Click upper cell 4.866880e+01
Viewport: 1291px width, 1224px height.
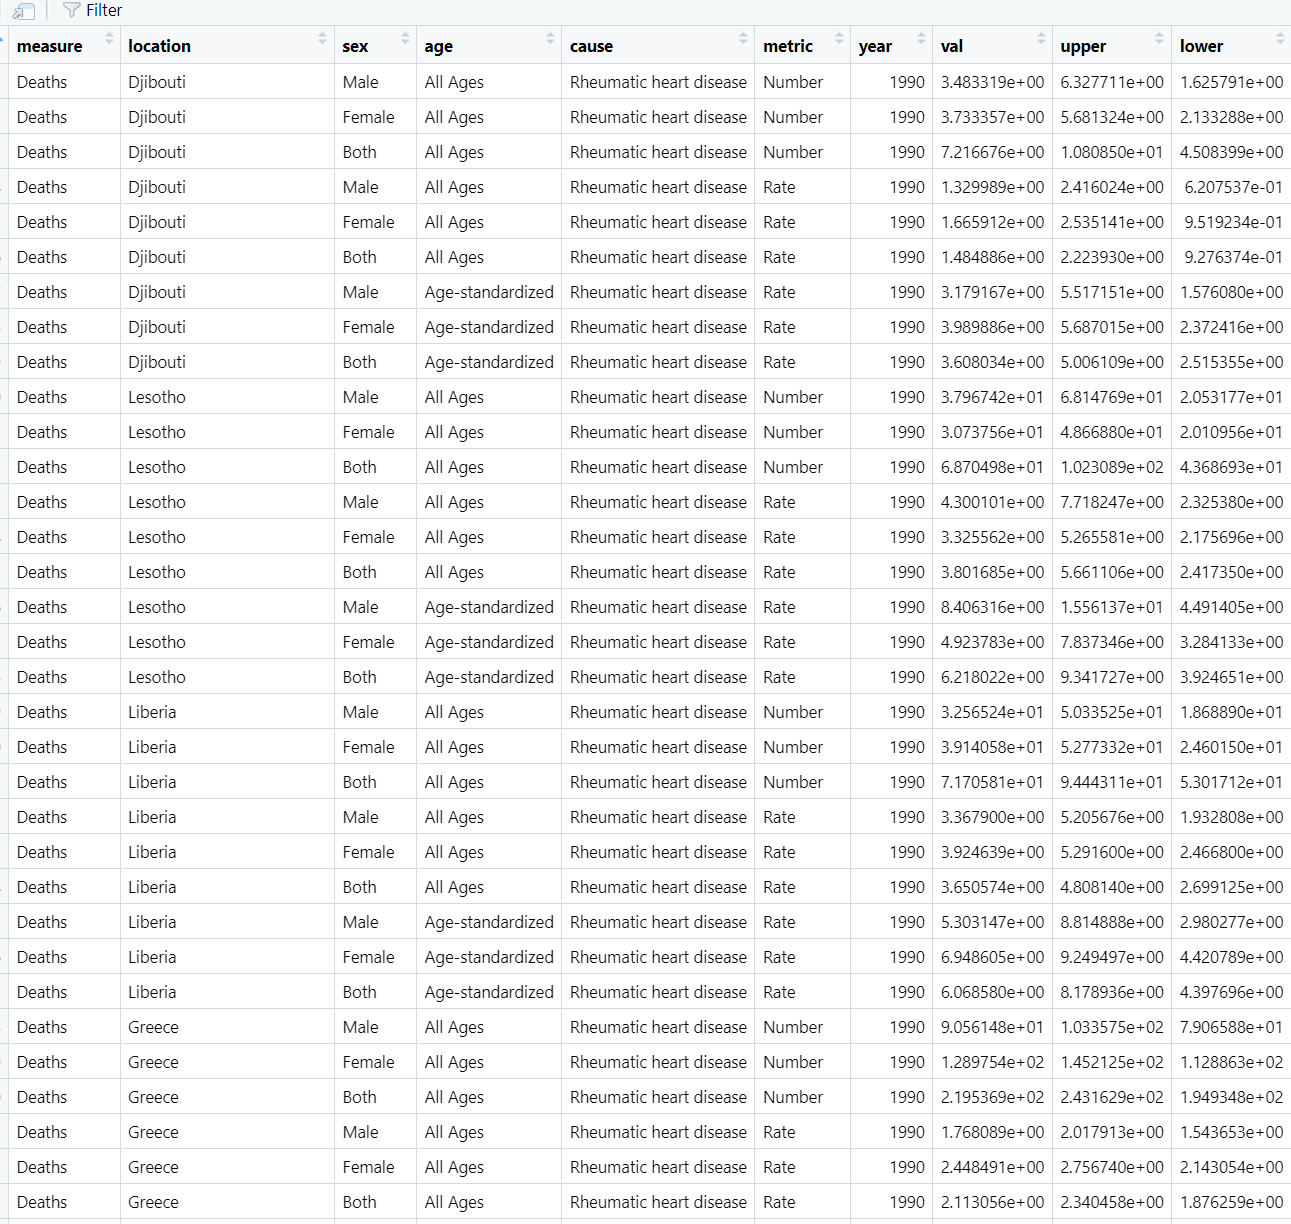click(1112, 432)
